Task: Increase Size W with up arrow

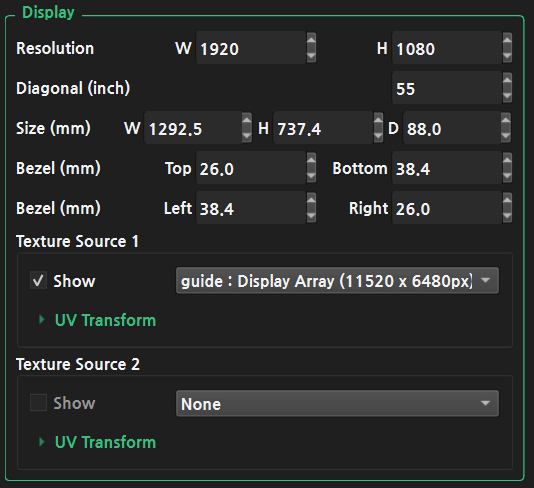Action: [x=247, y=120]
